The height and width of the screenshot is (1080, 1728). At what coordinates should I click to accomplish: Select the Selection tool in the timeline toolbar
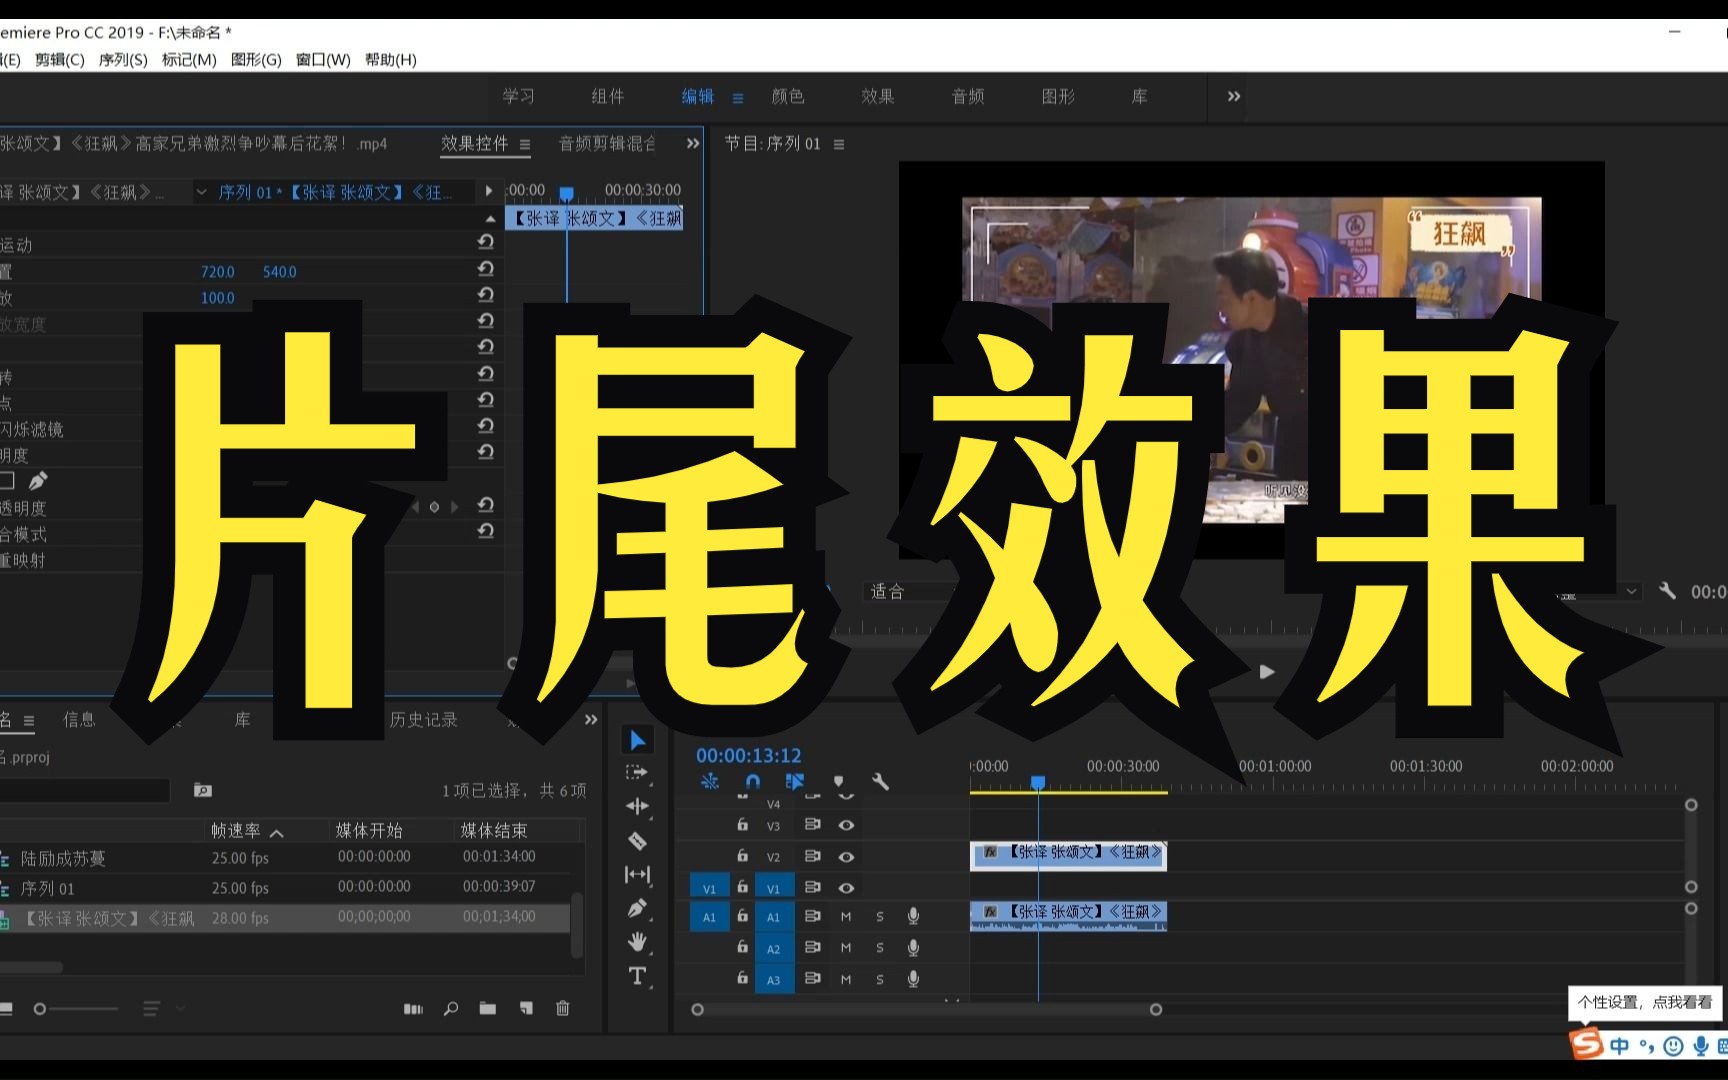[x=637, y=739]
